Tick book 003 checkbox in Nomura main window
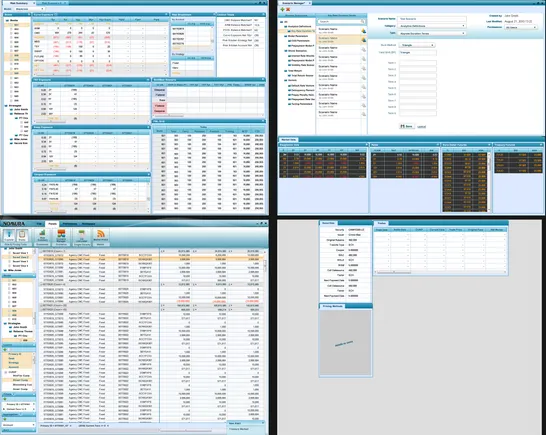Viewport: 546px width, 435px height. 9,289
